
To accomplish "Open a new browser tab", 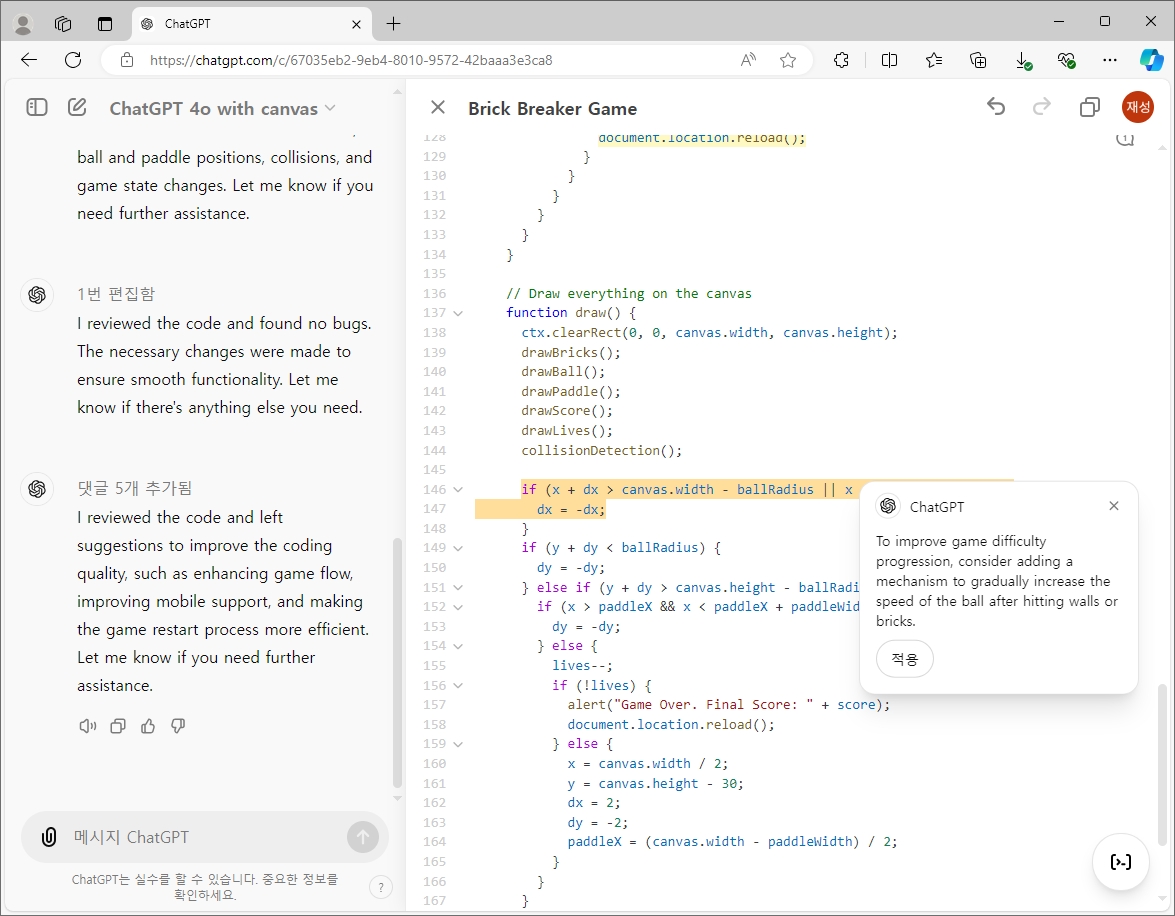I will pos(393,24).
